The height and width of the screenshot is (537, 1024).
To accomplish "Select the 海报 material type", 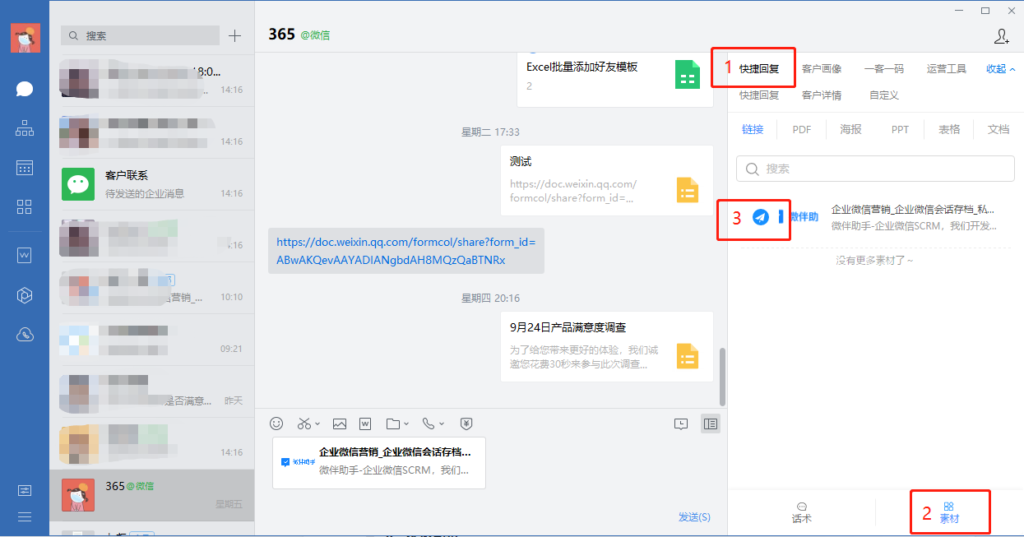I will (850, 129).
